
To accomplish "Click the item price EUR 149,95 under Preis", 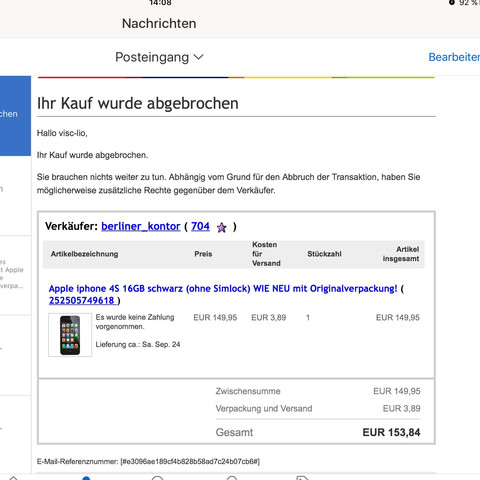I will (215, 317).
